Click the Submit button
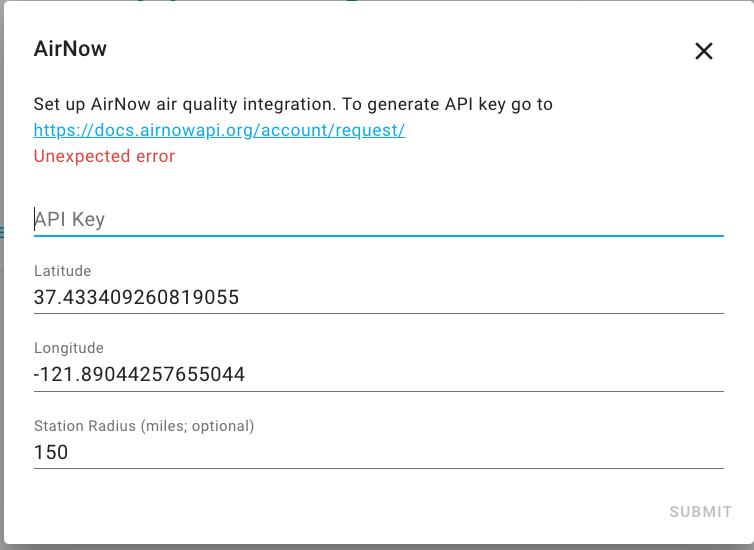 point(701,512)
